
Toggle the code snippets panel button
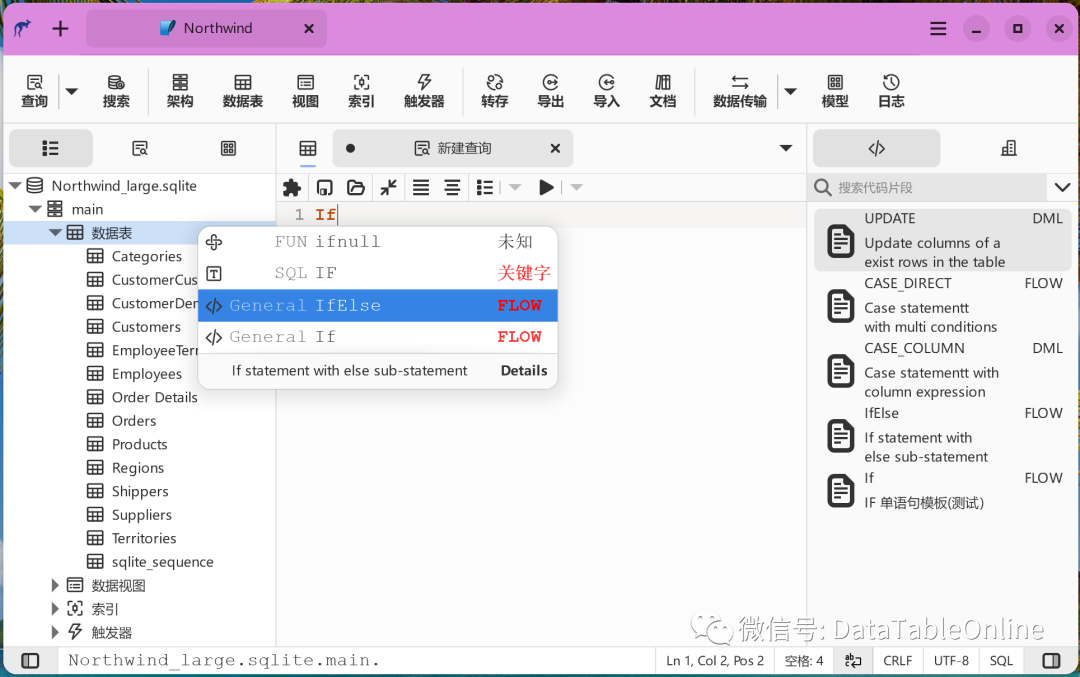pyautogui.click(x=876, y=147)
